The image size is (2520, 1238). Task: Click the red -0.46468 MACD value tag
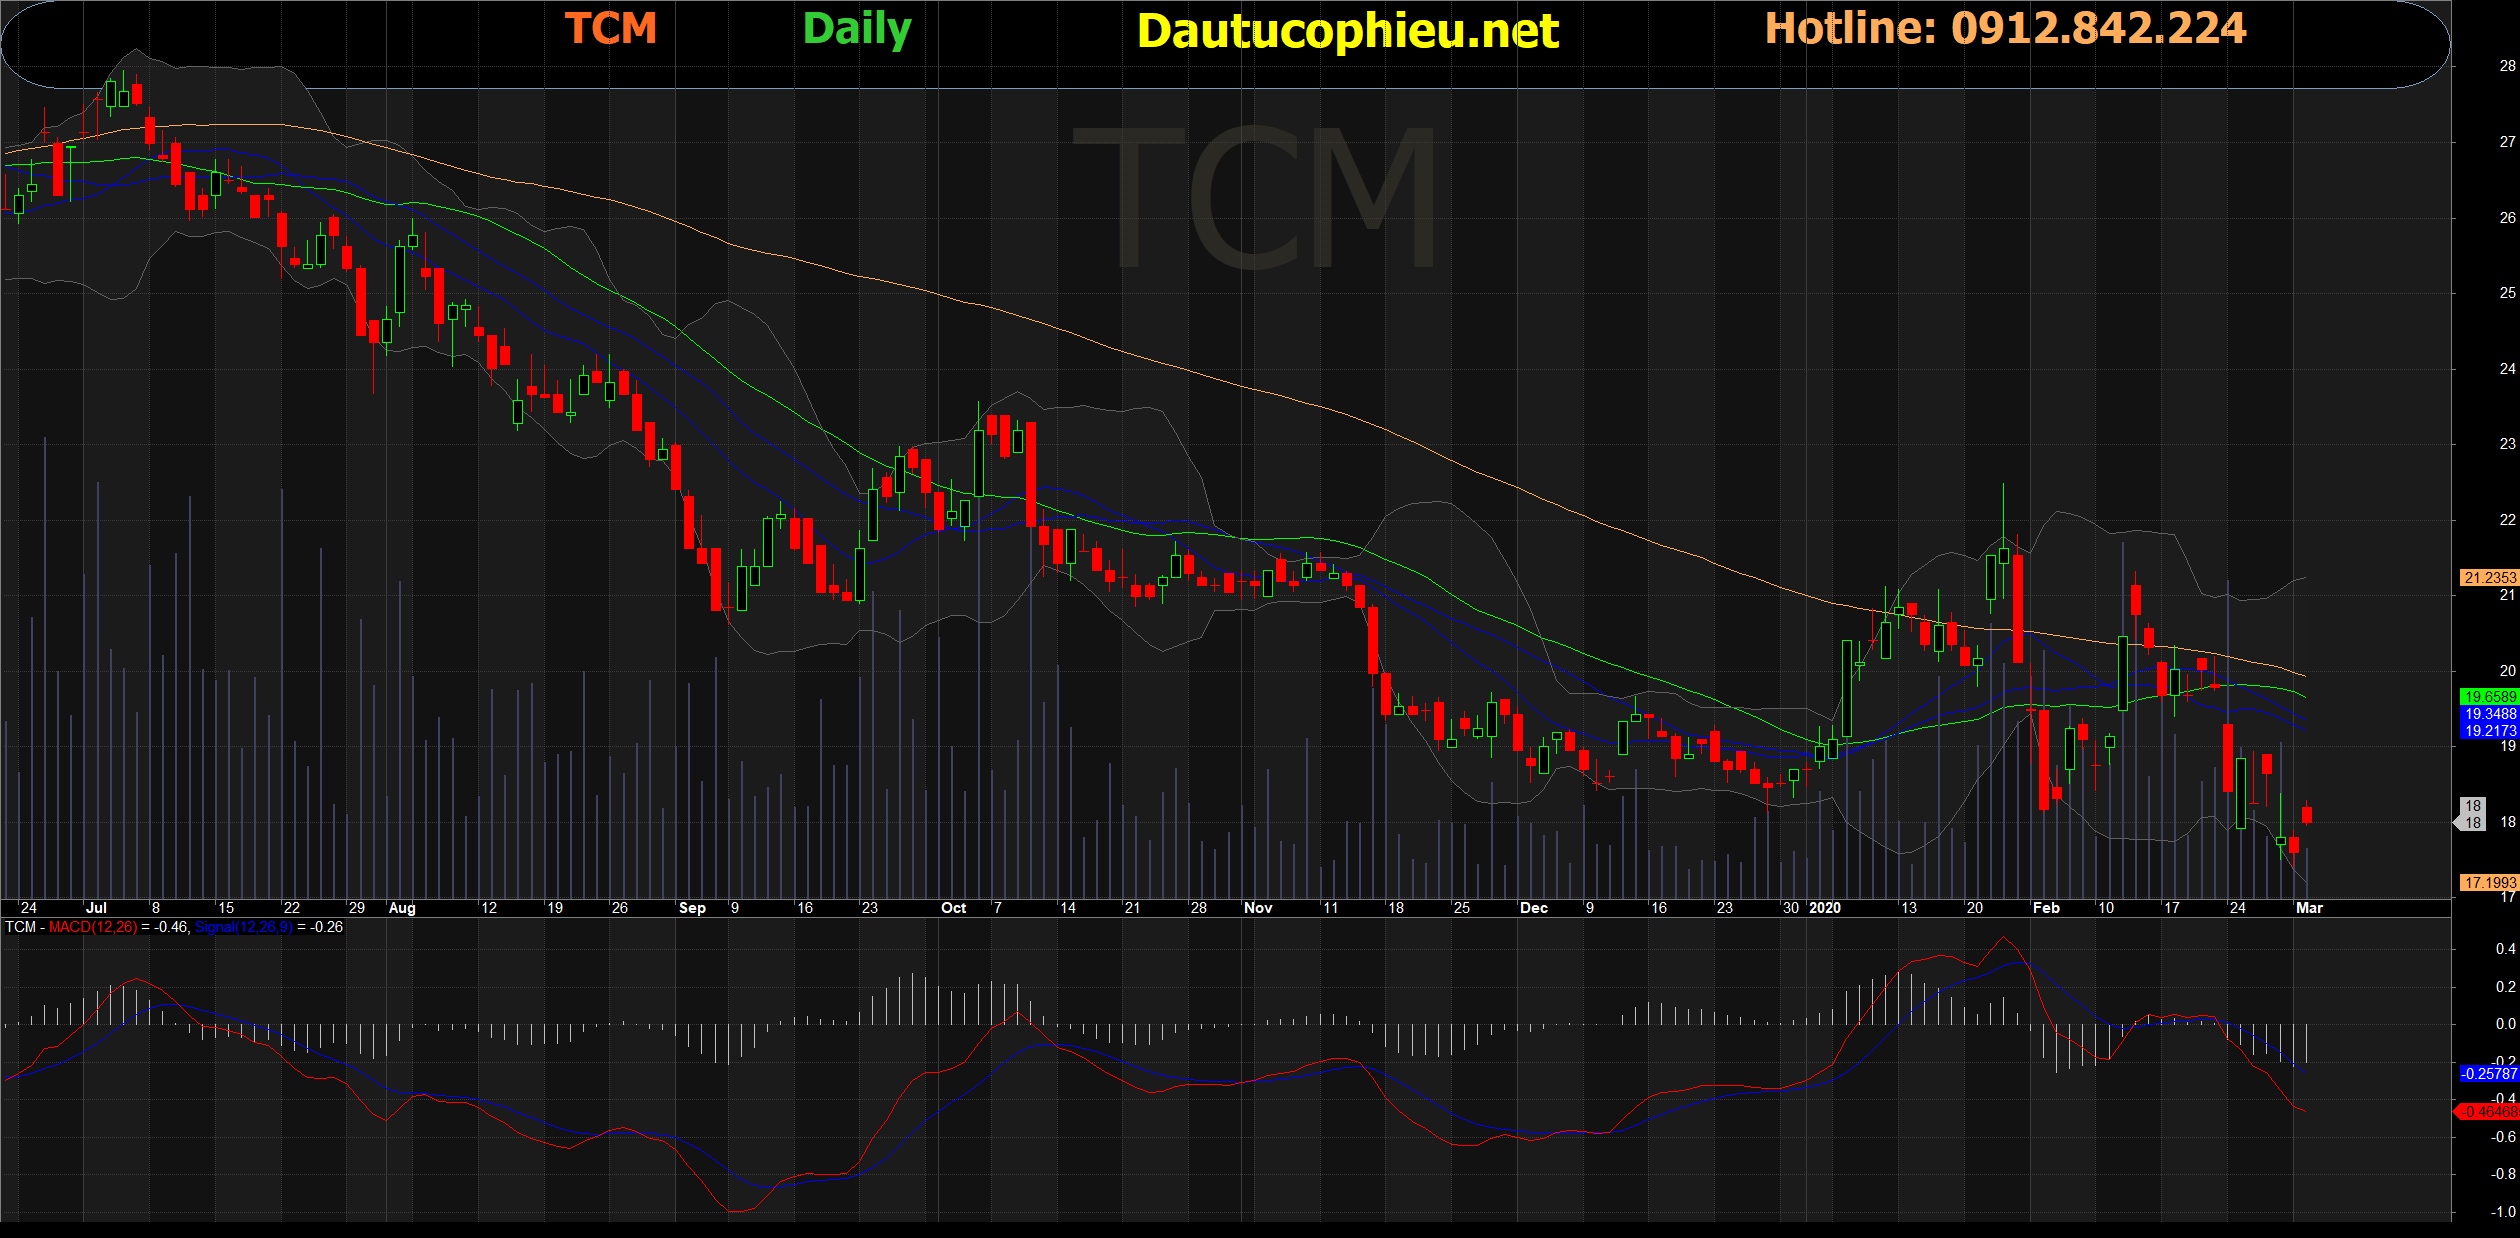click(x=2489, y=1111)
